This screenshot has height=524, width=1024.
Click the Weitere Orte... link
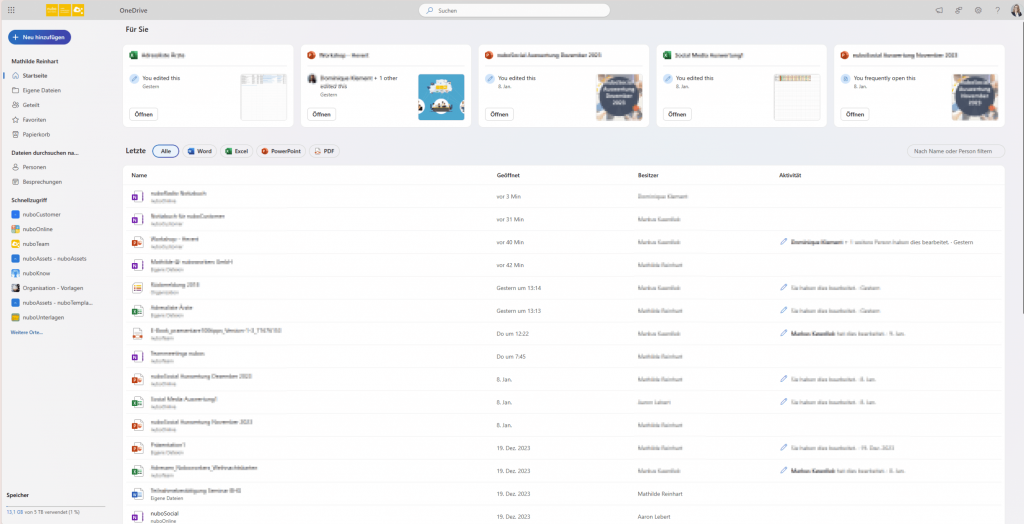[27, 333]
